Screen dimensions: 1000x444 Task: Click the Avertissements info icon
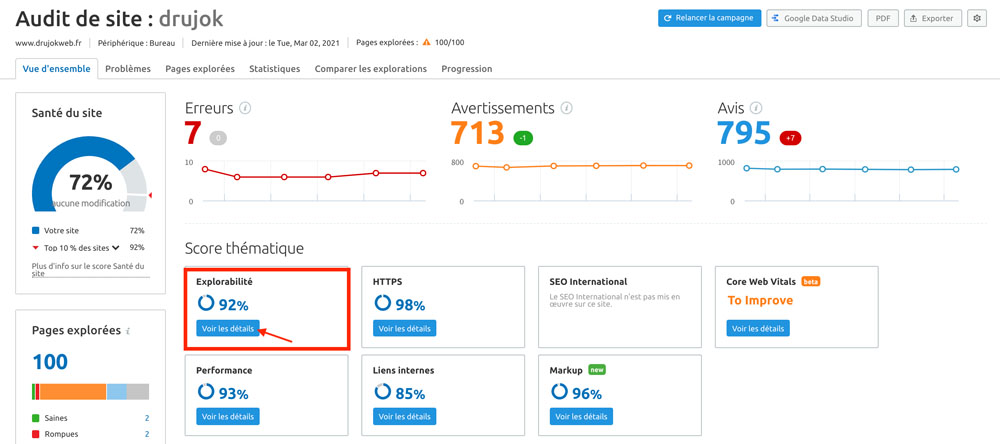click(566, 108)
